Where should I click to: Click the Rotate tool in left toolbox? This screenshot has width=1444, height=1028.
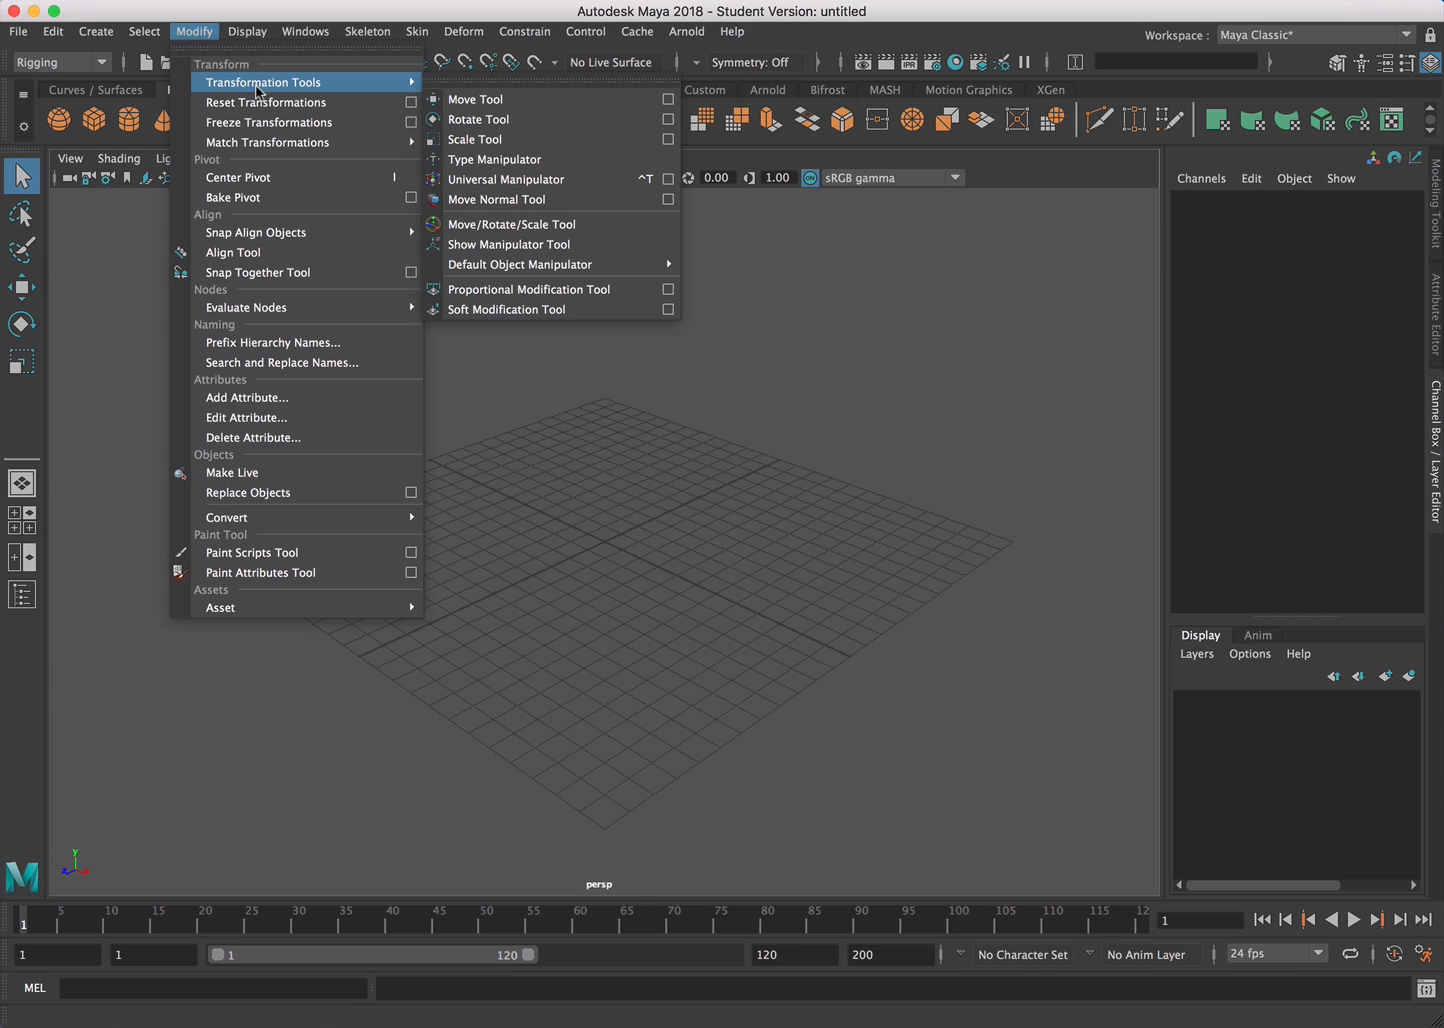click(x=22, y=324)
